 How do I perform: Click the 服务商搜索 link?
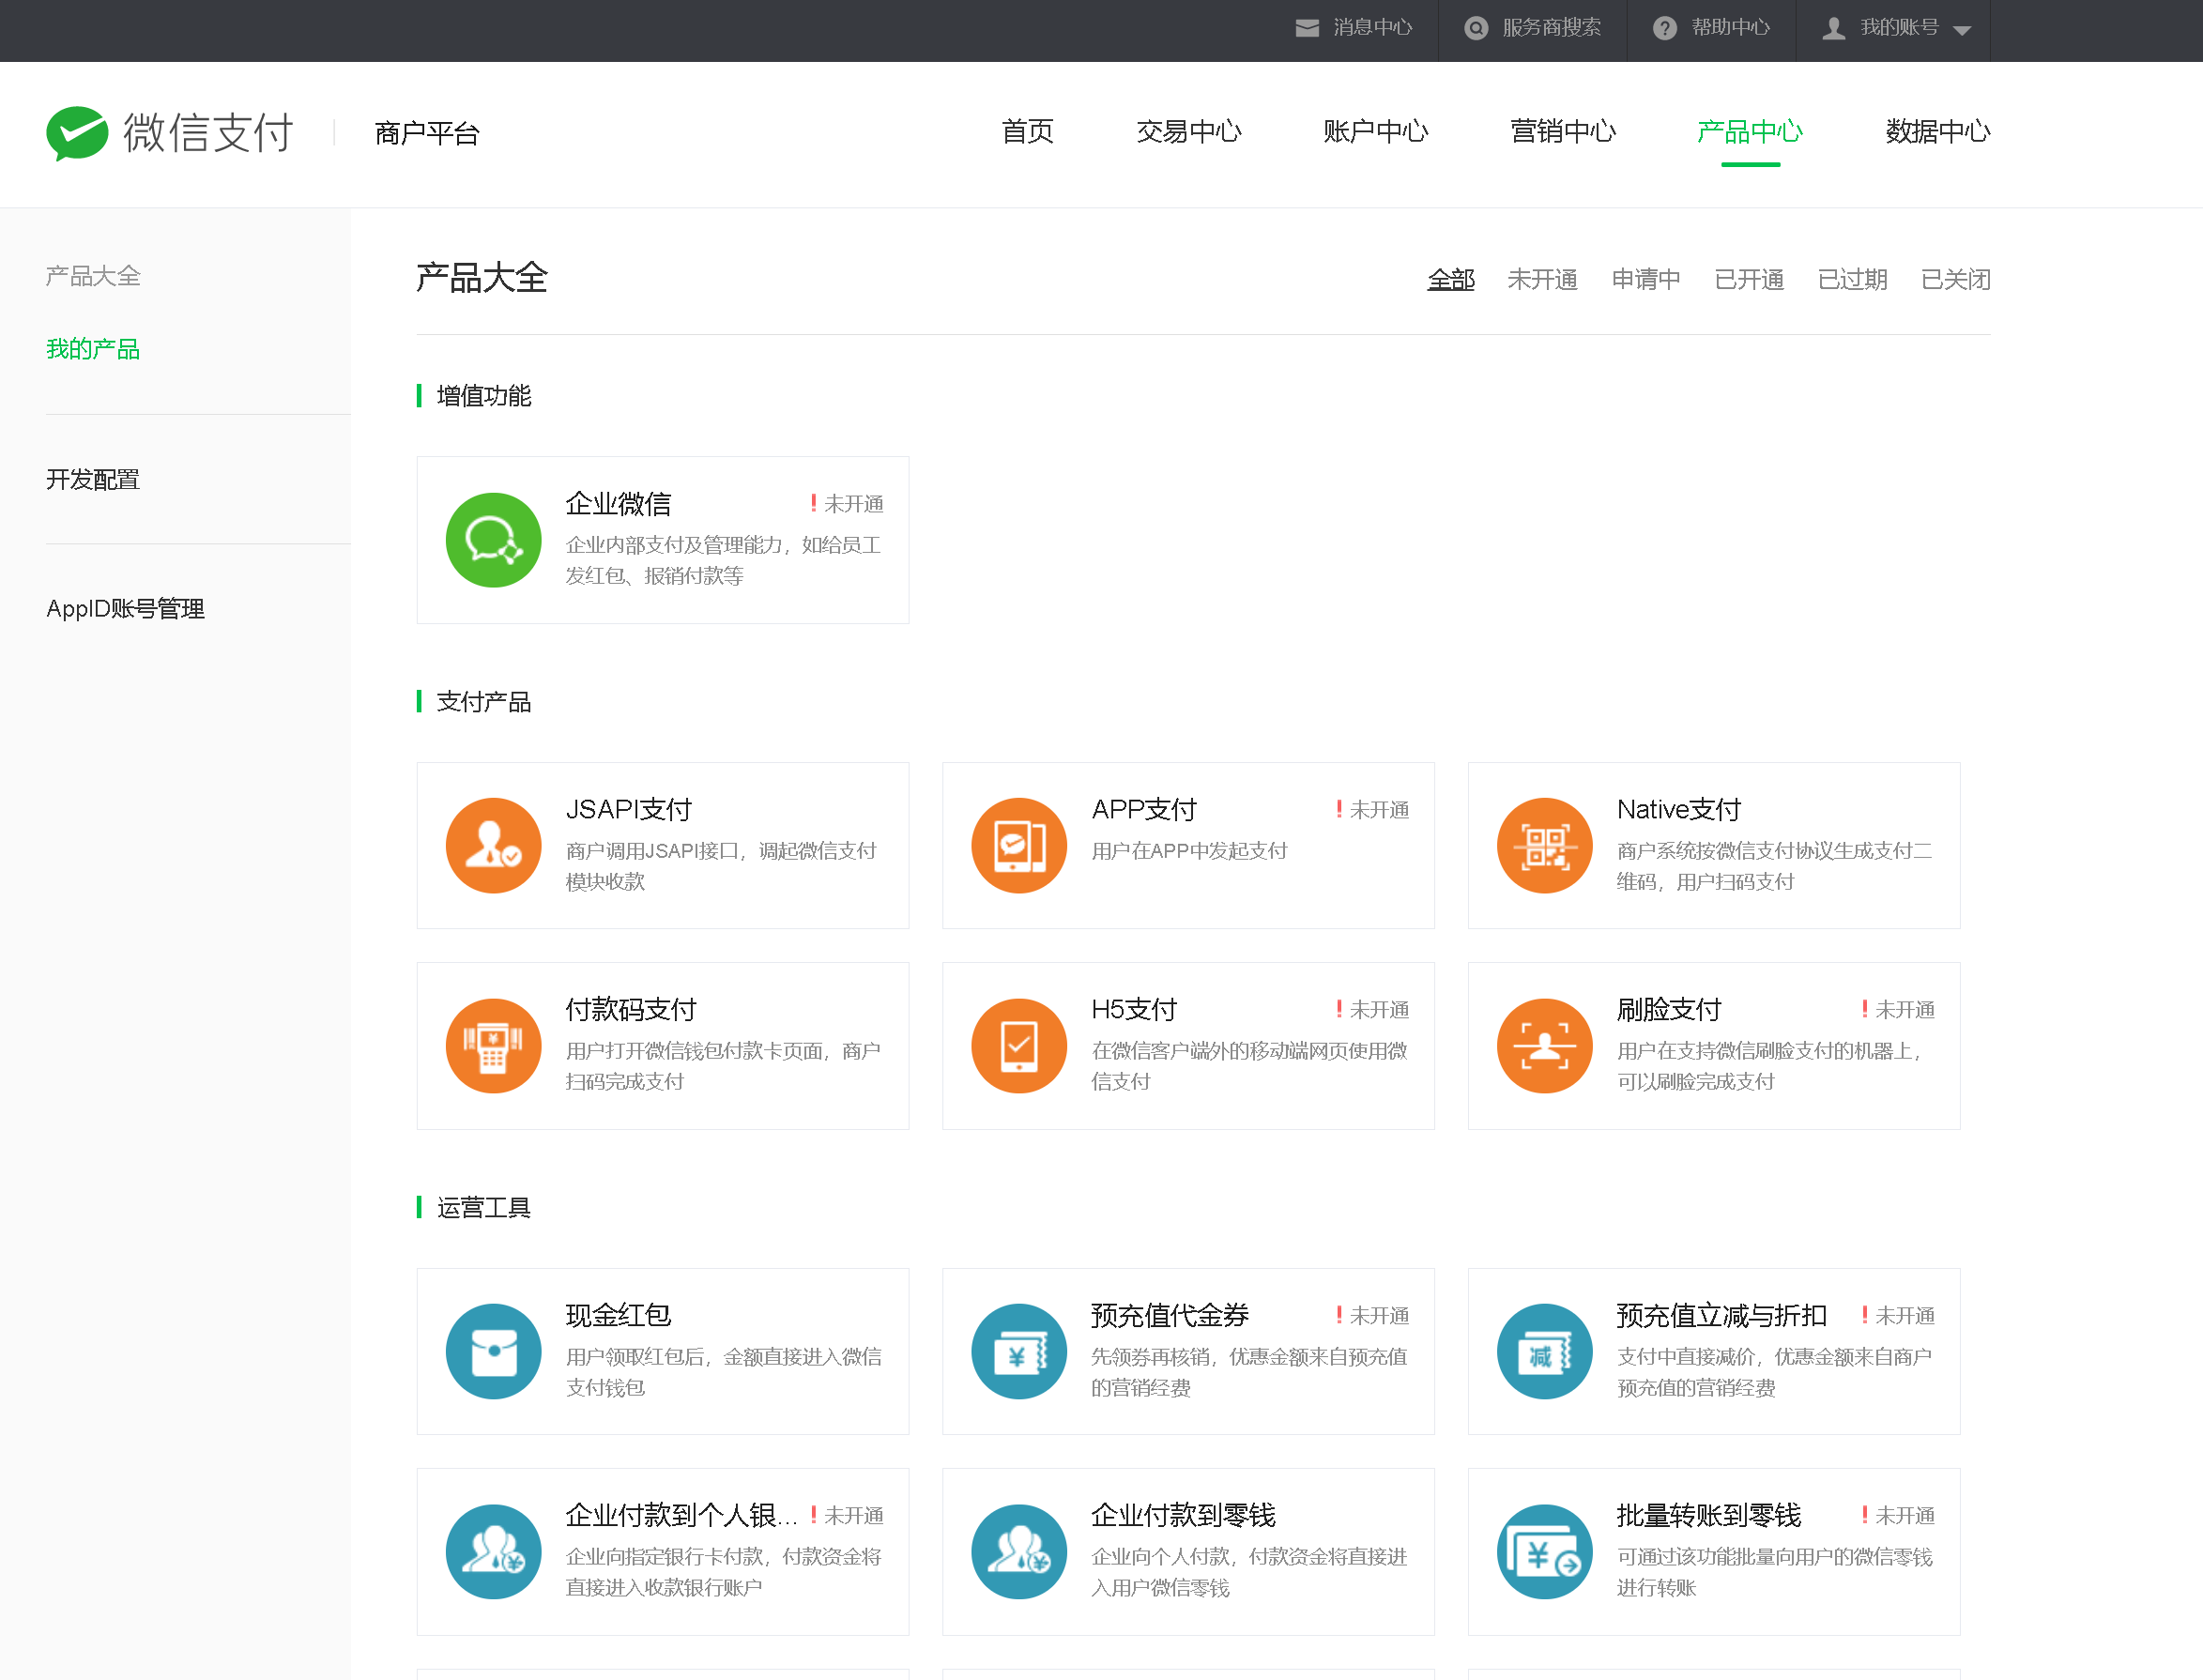[1552, 28]
